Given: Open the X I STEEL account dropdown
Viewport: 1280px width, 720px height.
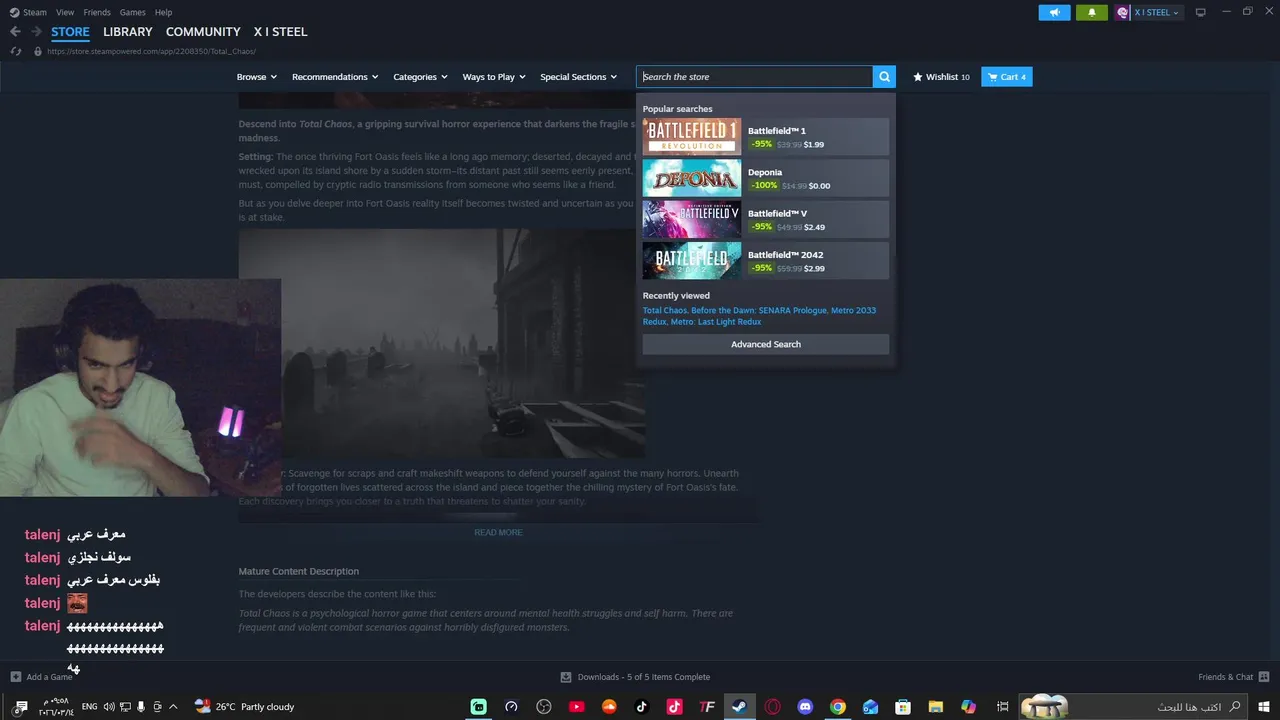Looking at the screenshot, I should point(1148,12).
